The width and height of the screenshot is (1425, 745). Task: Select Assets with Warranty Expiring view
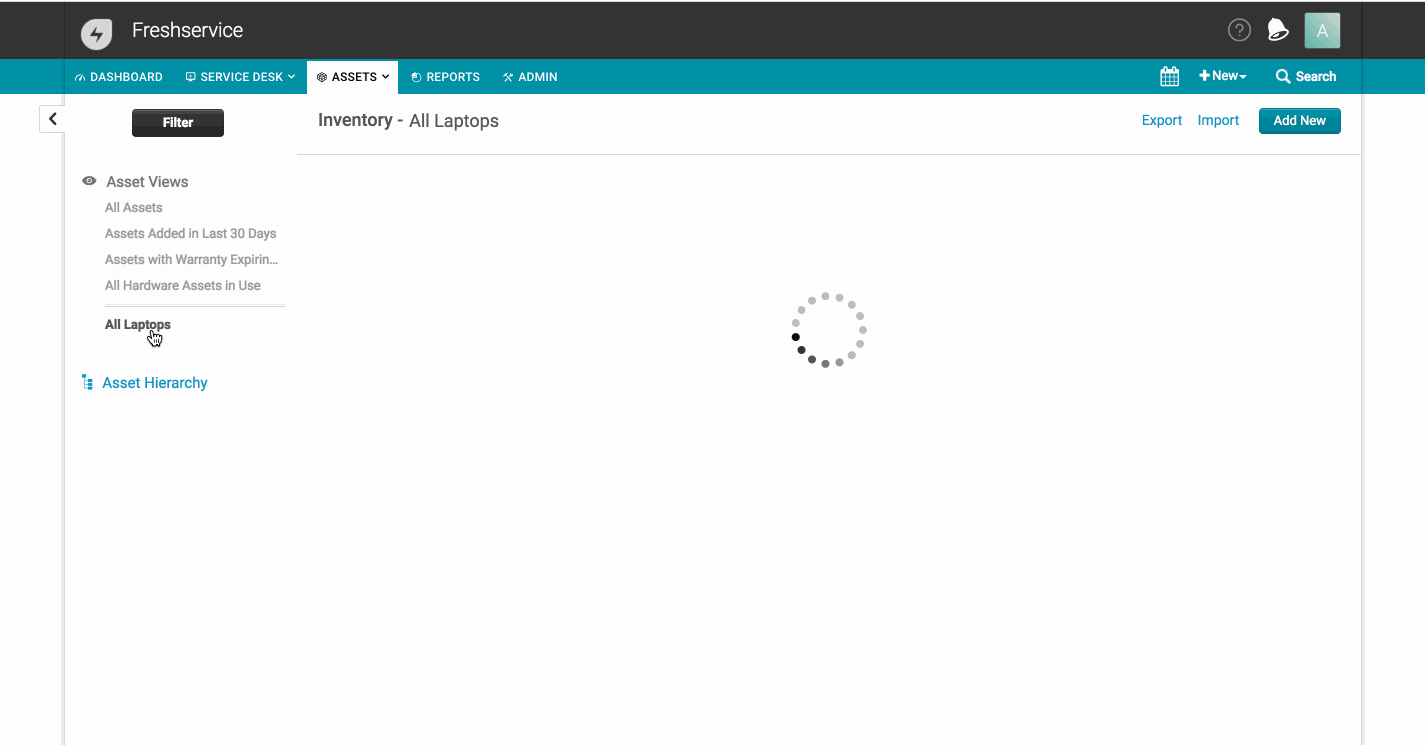192,260
